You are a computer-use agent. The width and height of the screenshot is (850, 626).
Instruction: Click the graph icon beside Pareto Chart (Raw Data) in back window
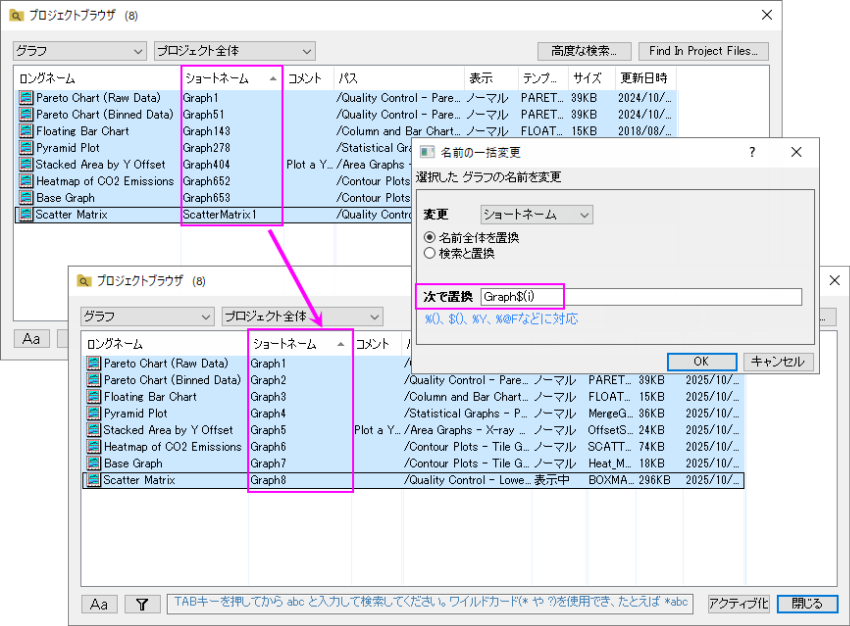pyautogui.click(x=25, y=98)
